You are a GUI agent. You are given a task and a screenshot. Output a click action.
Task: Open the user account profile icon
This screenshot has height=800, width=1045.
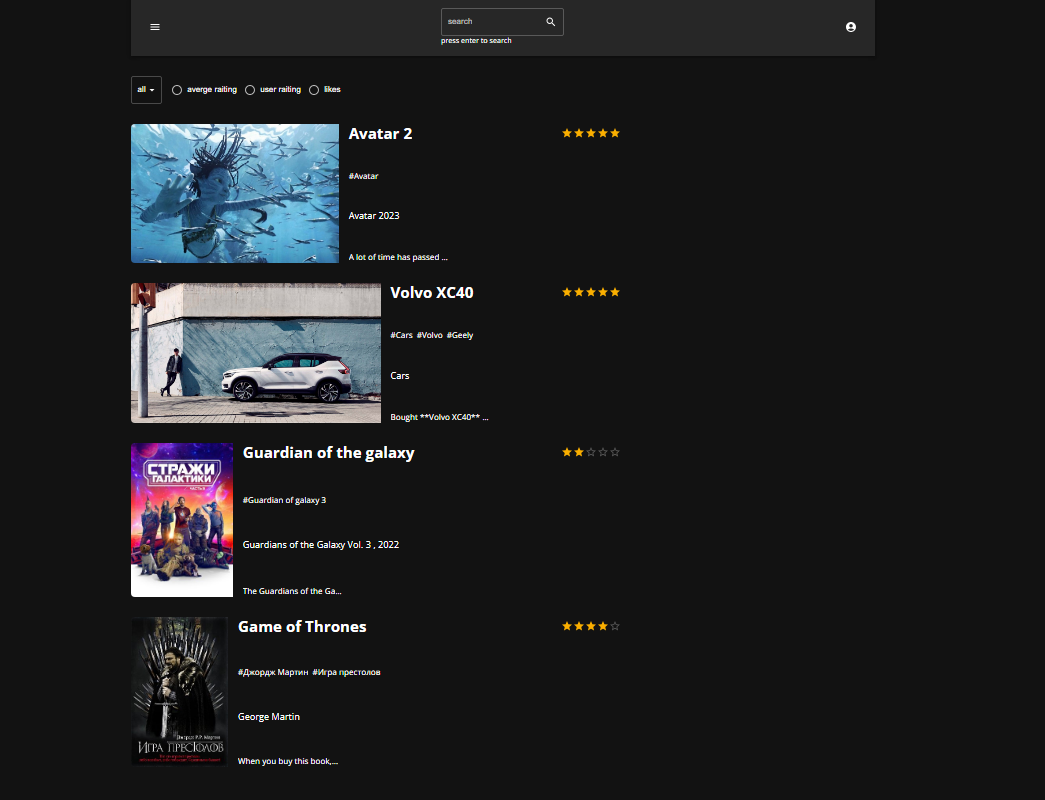point(850,27)
